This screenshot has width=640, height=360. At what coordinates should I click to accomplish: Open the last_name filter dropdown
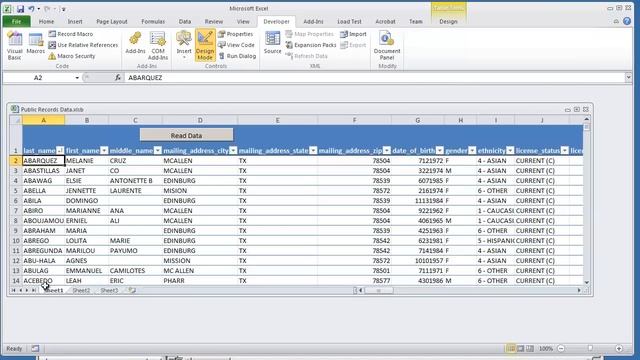[x=60, y=151]
